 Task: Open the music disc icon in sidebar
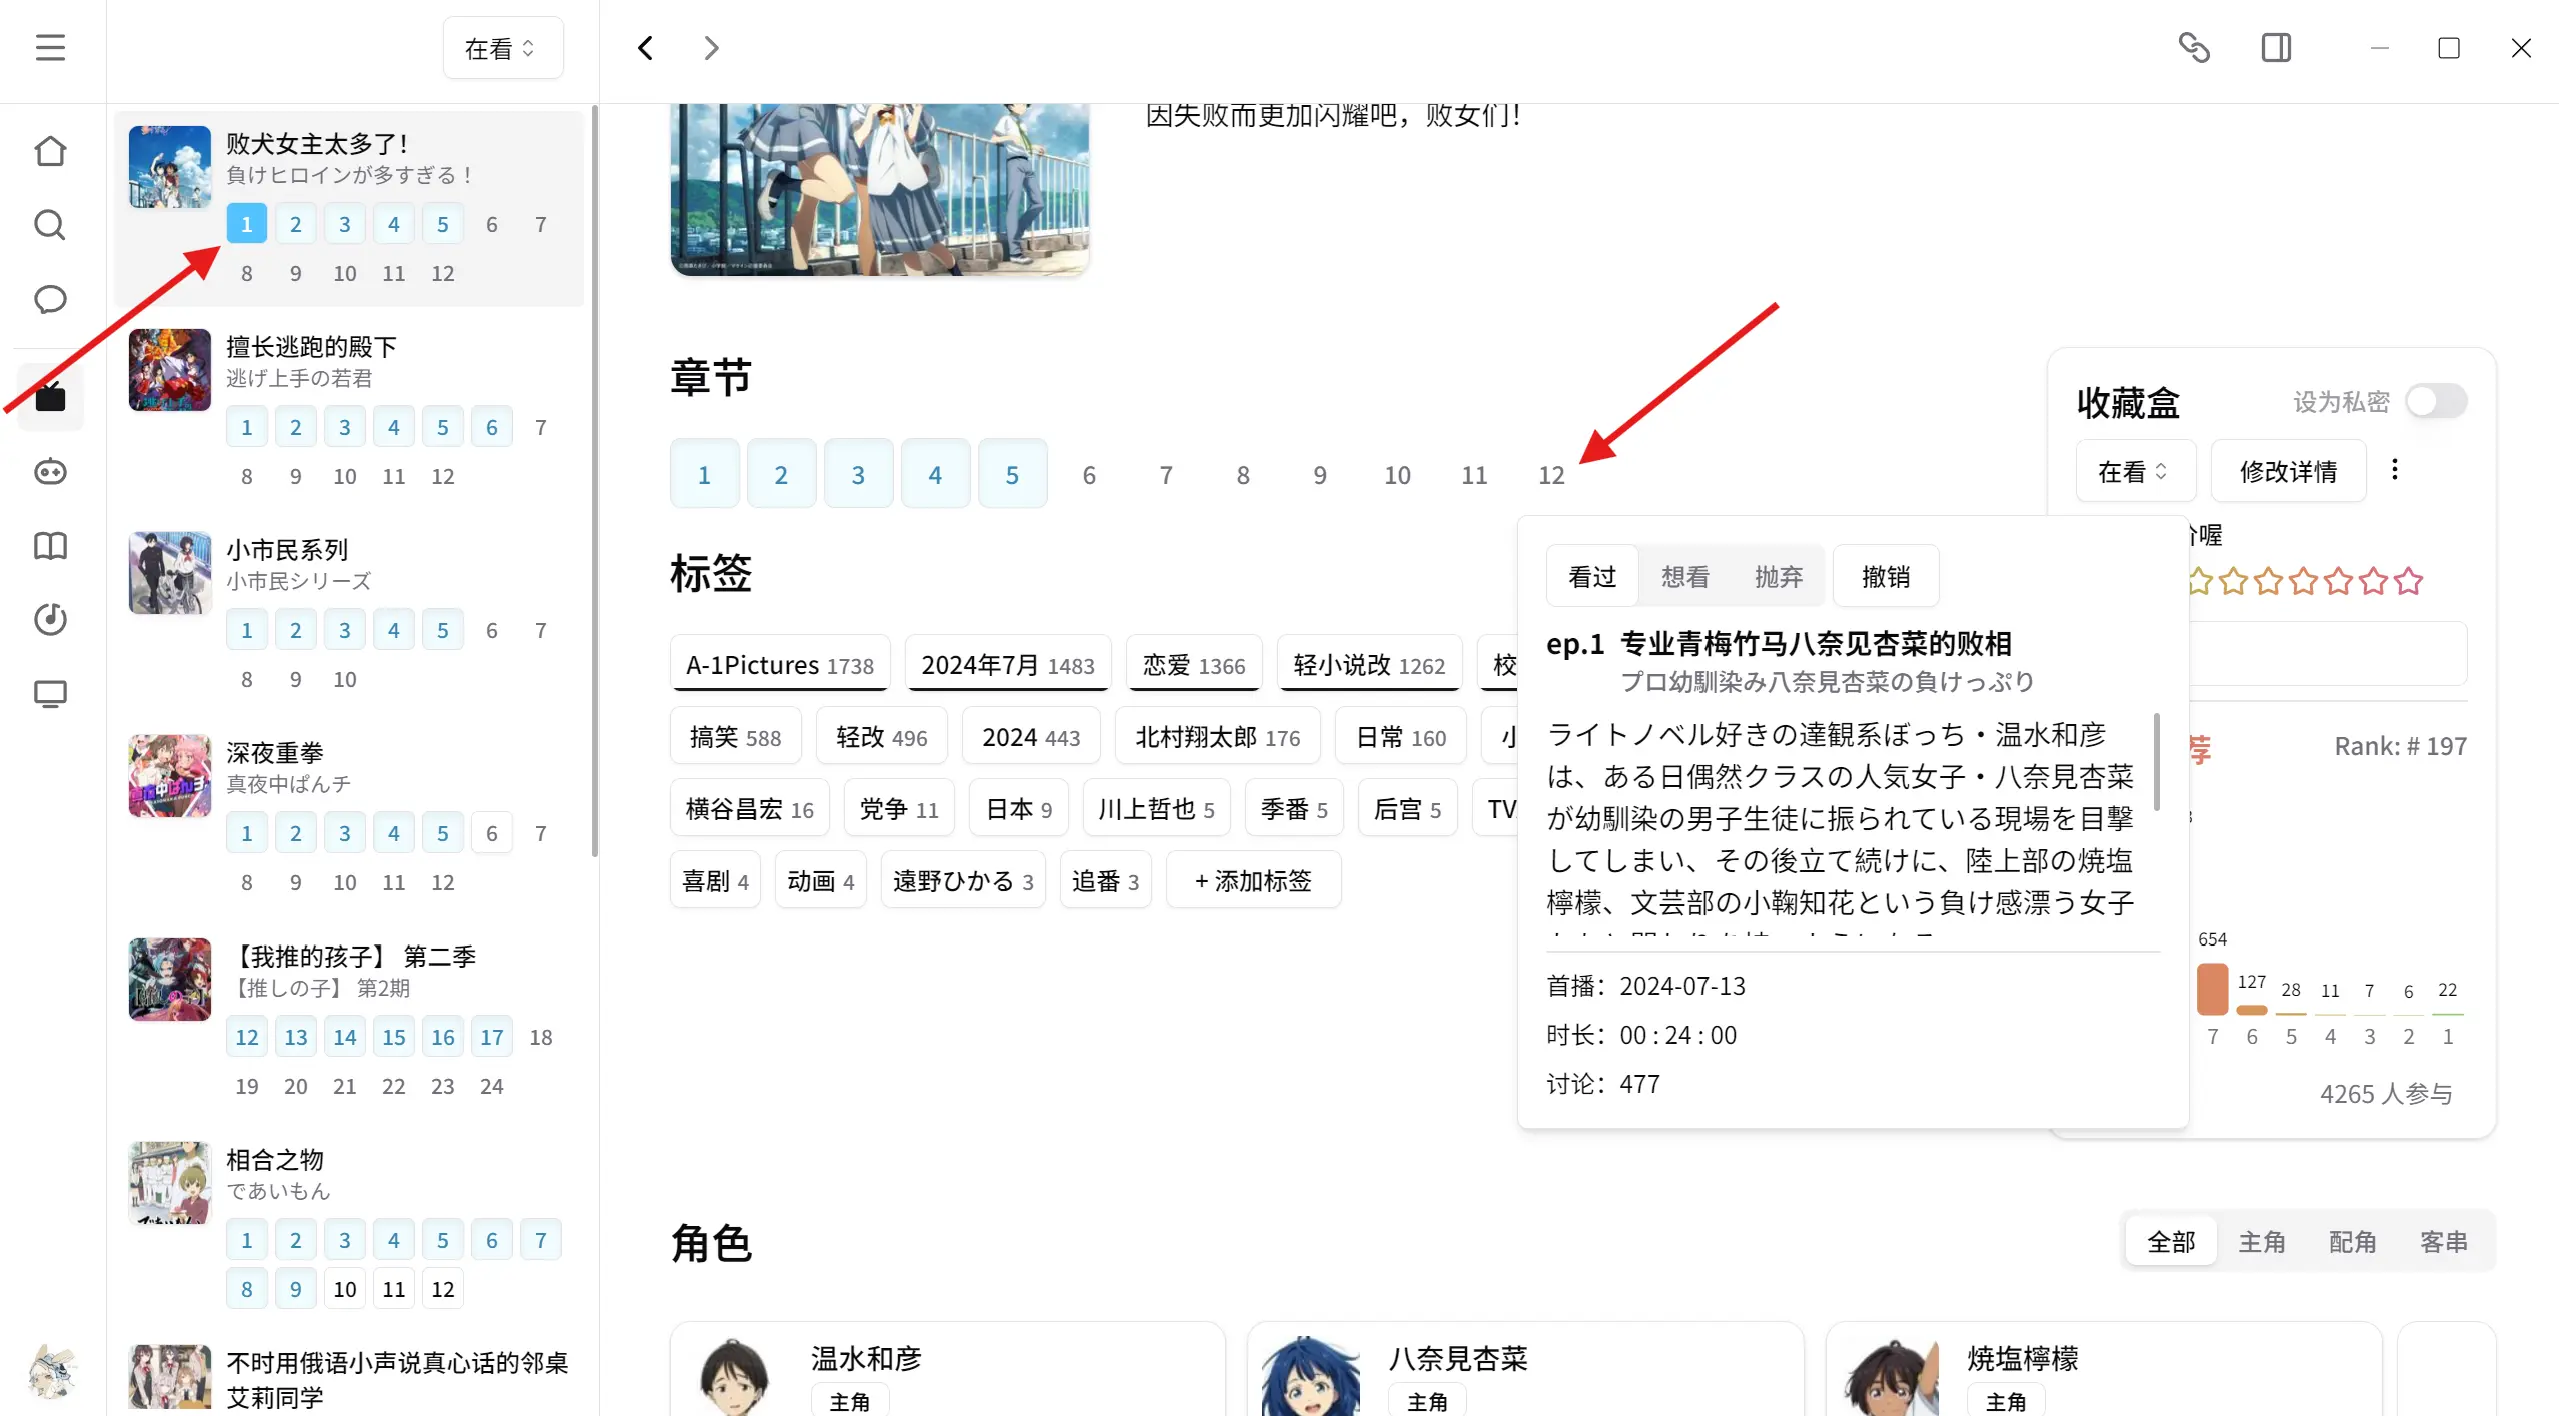point(50,619)
